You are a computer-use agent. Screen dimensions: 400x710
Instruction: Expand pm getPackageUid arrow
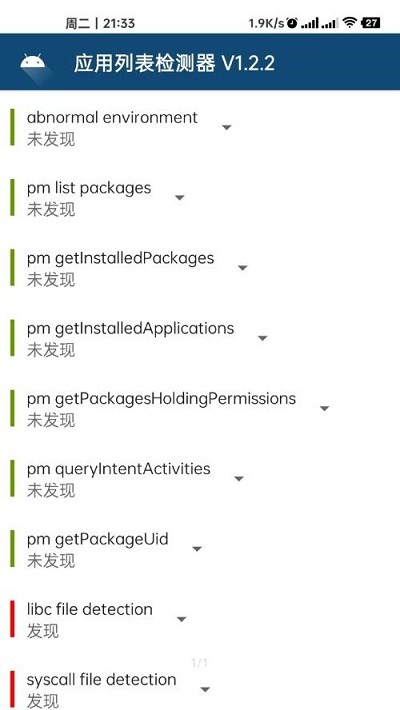(x=197, y=549)
